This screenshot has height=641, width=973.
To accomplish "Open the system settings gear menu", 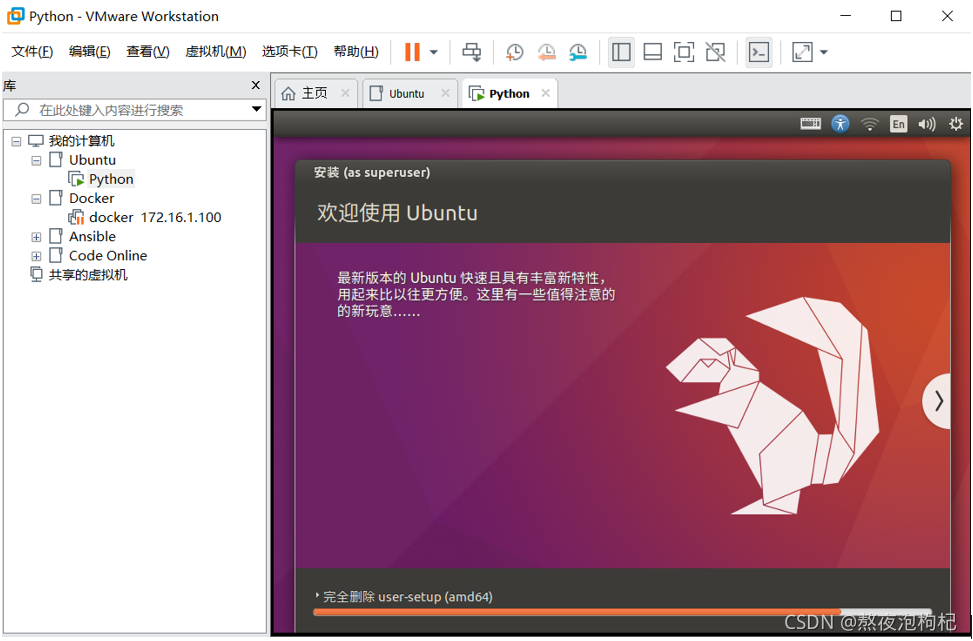I will click(x=956, y=124).
